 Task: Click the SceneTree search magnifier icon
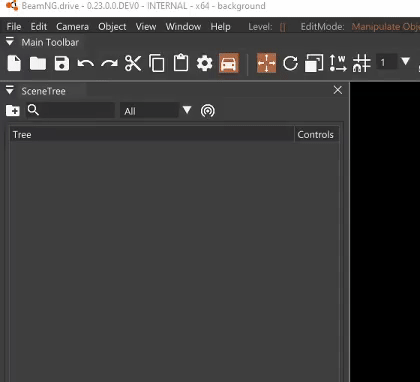33,110
